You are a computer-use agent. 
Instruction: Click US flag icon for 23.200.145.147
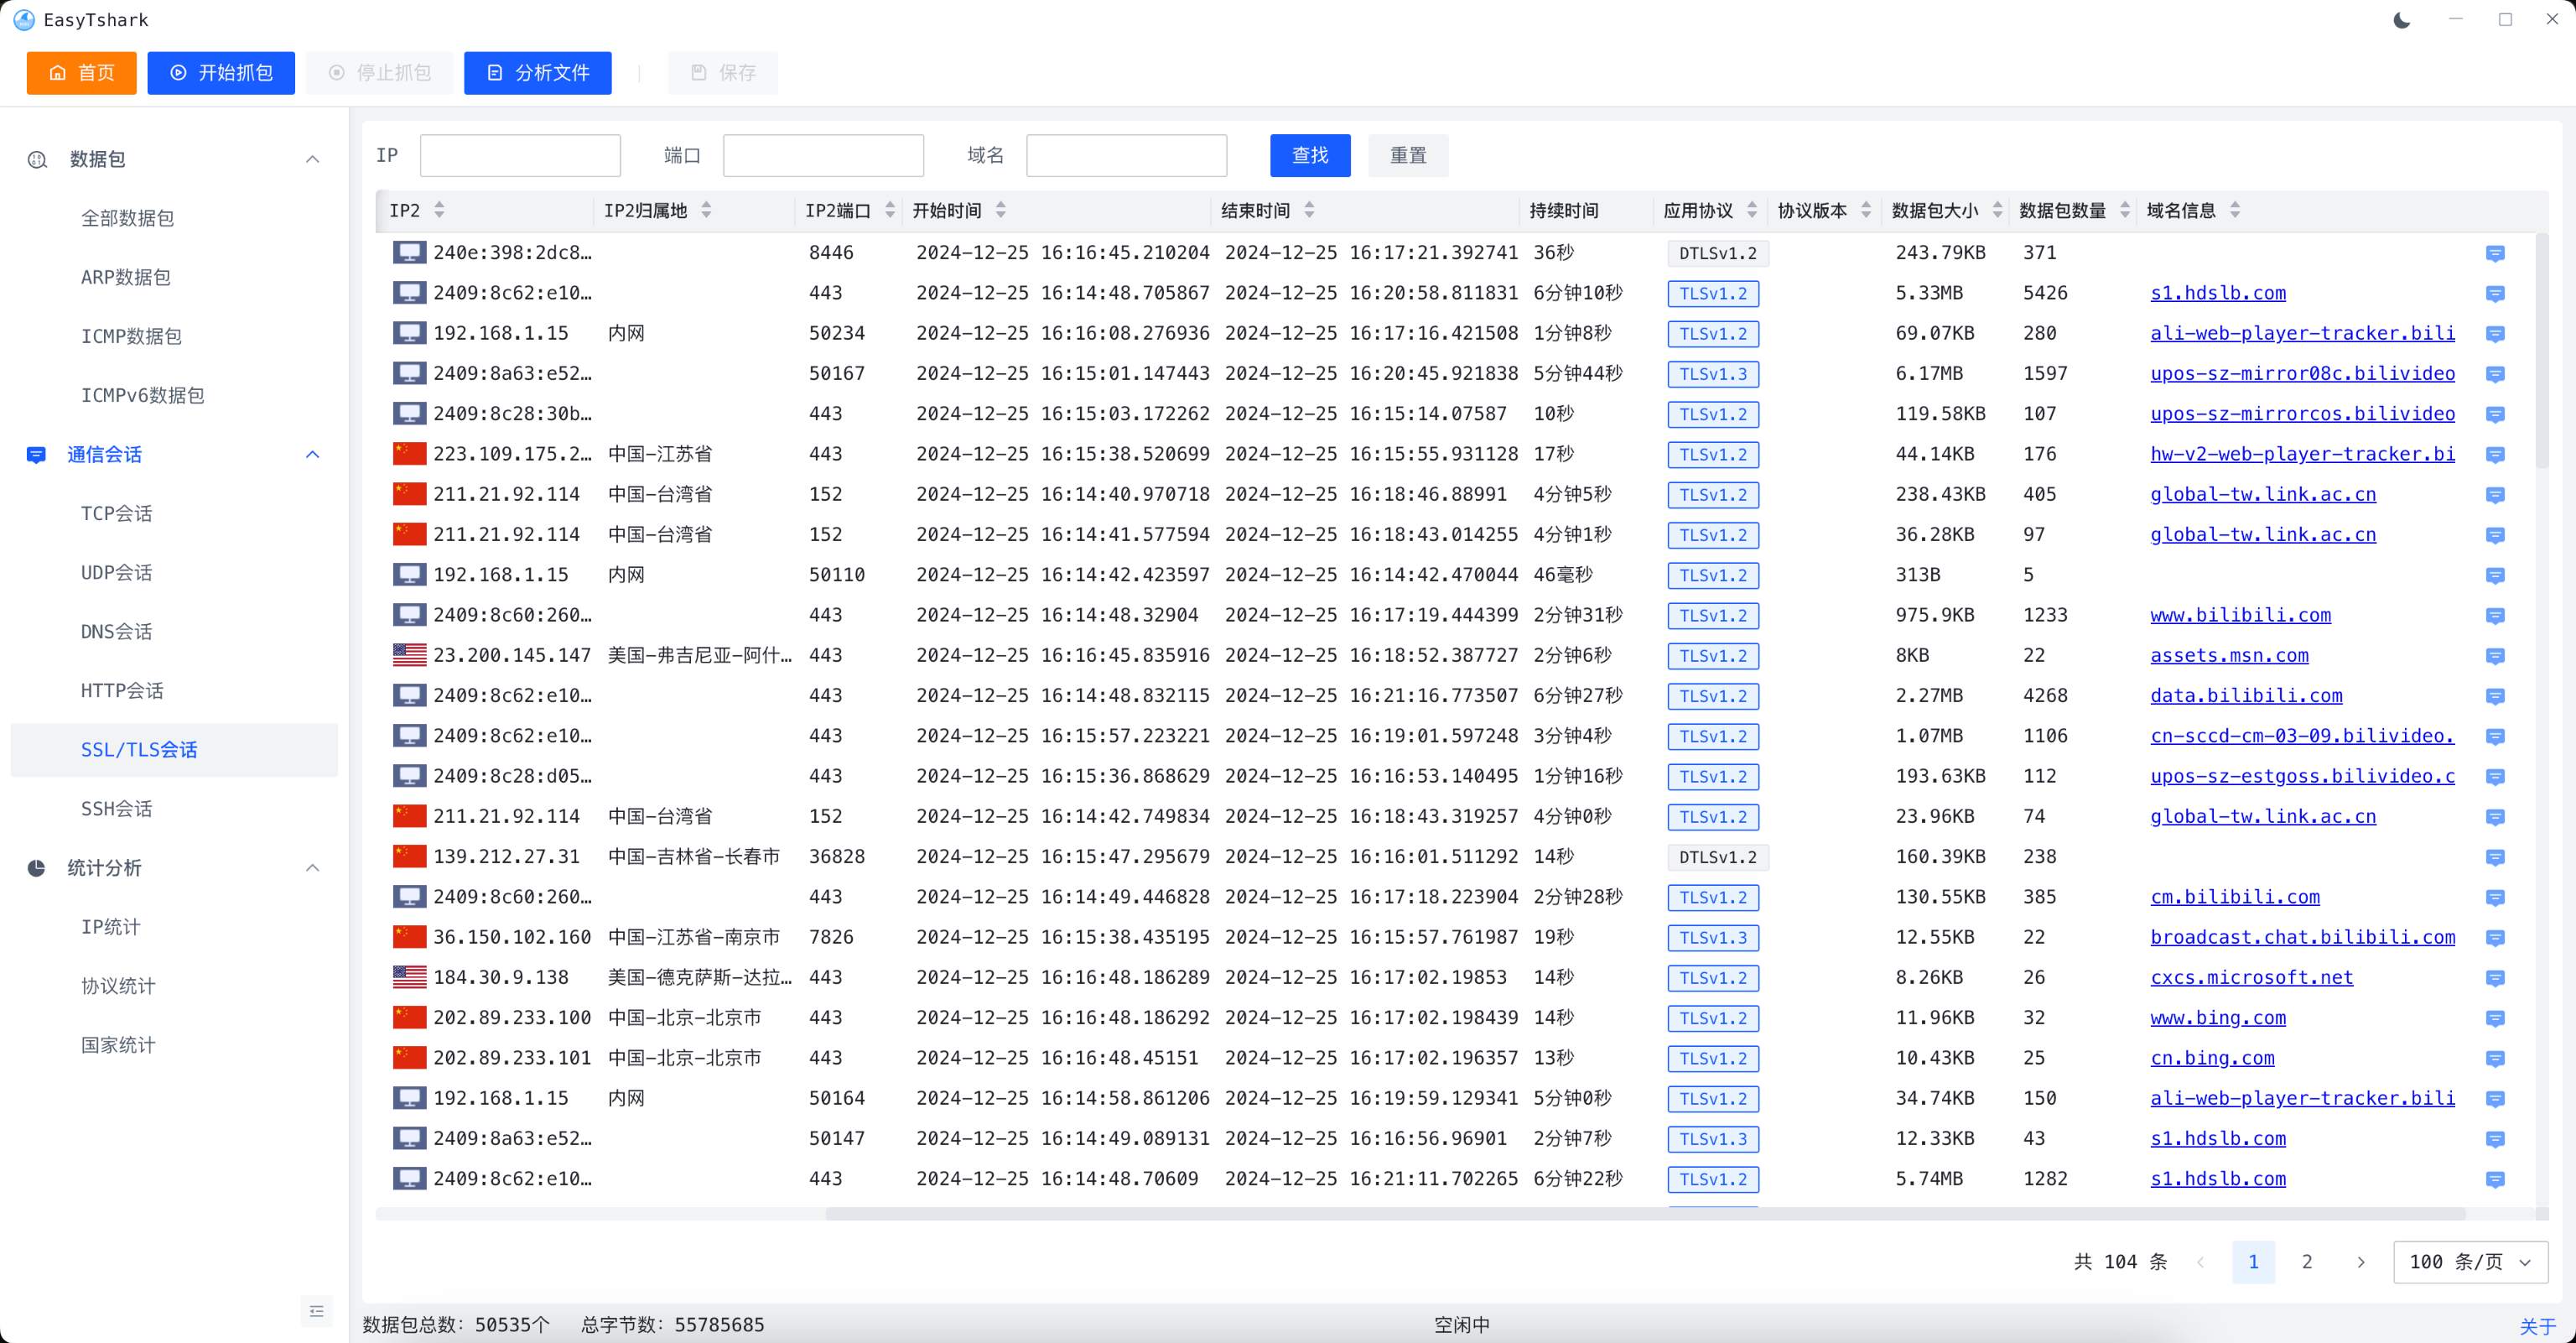[409, 655]
